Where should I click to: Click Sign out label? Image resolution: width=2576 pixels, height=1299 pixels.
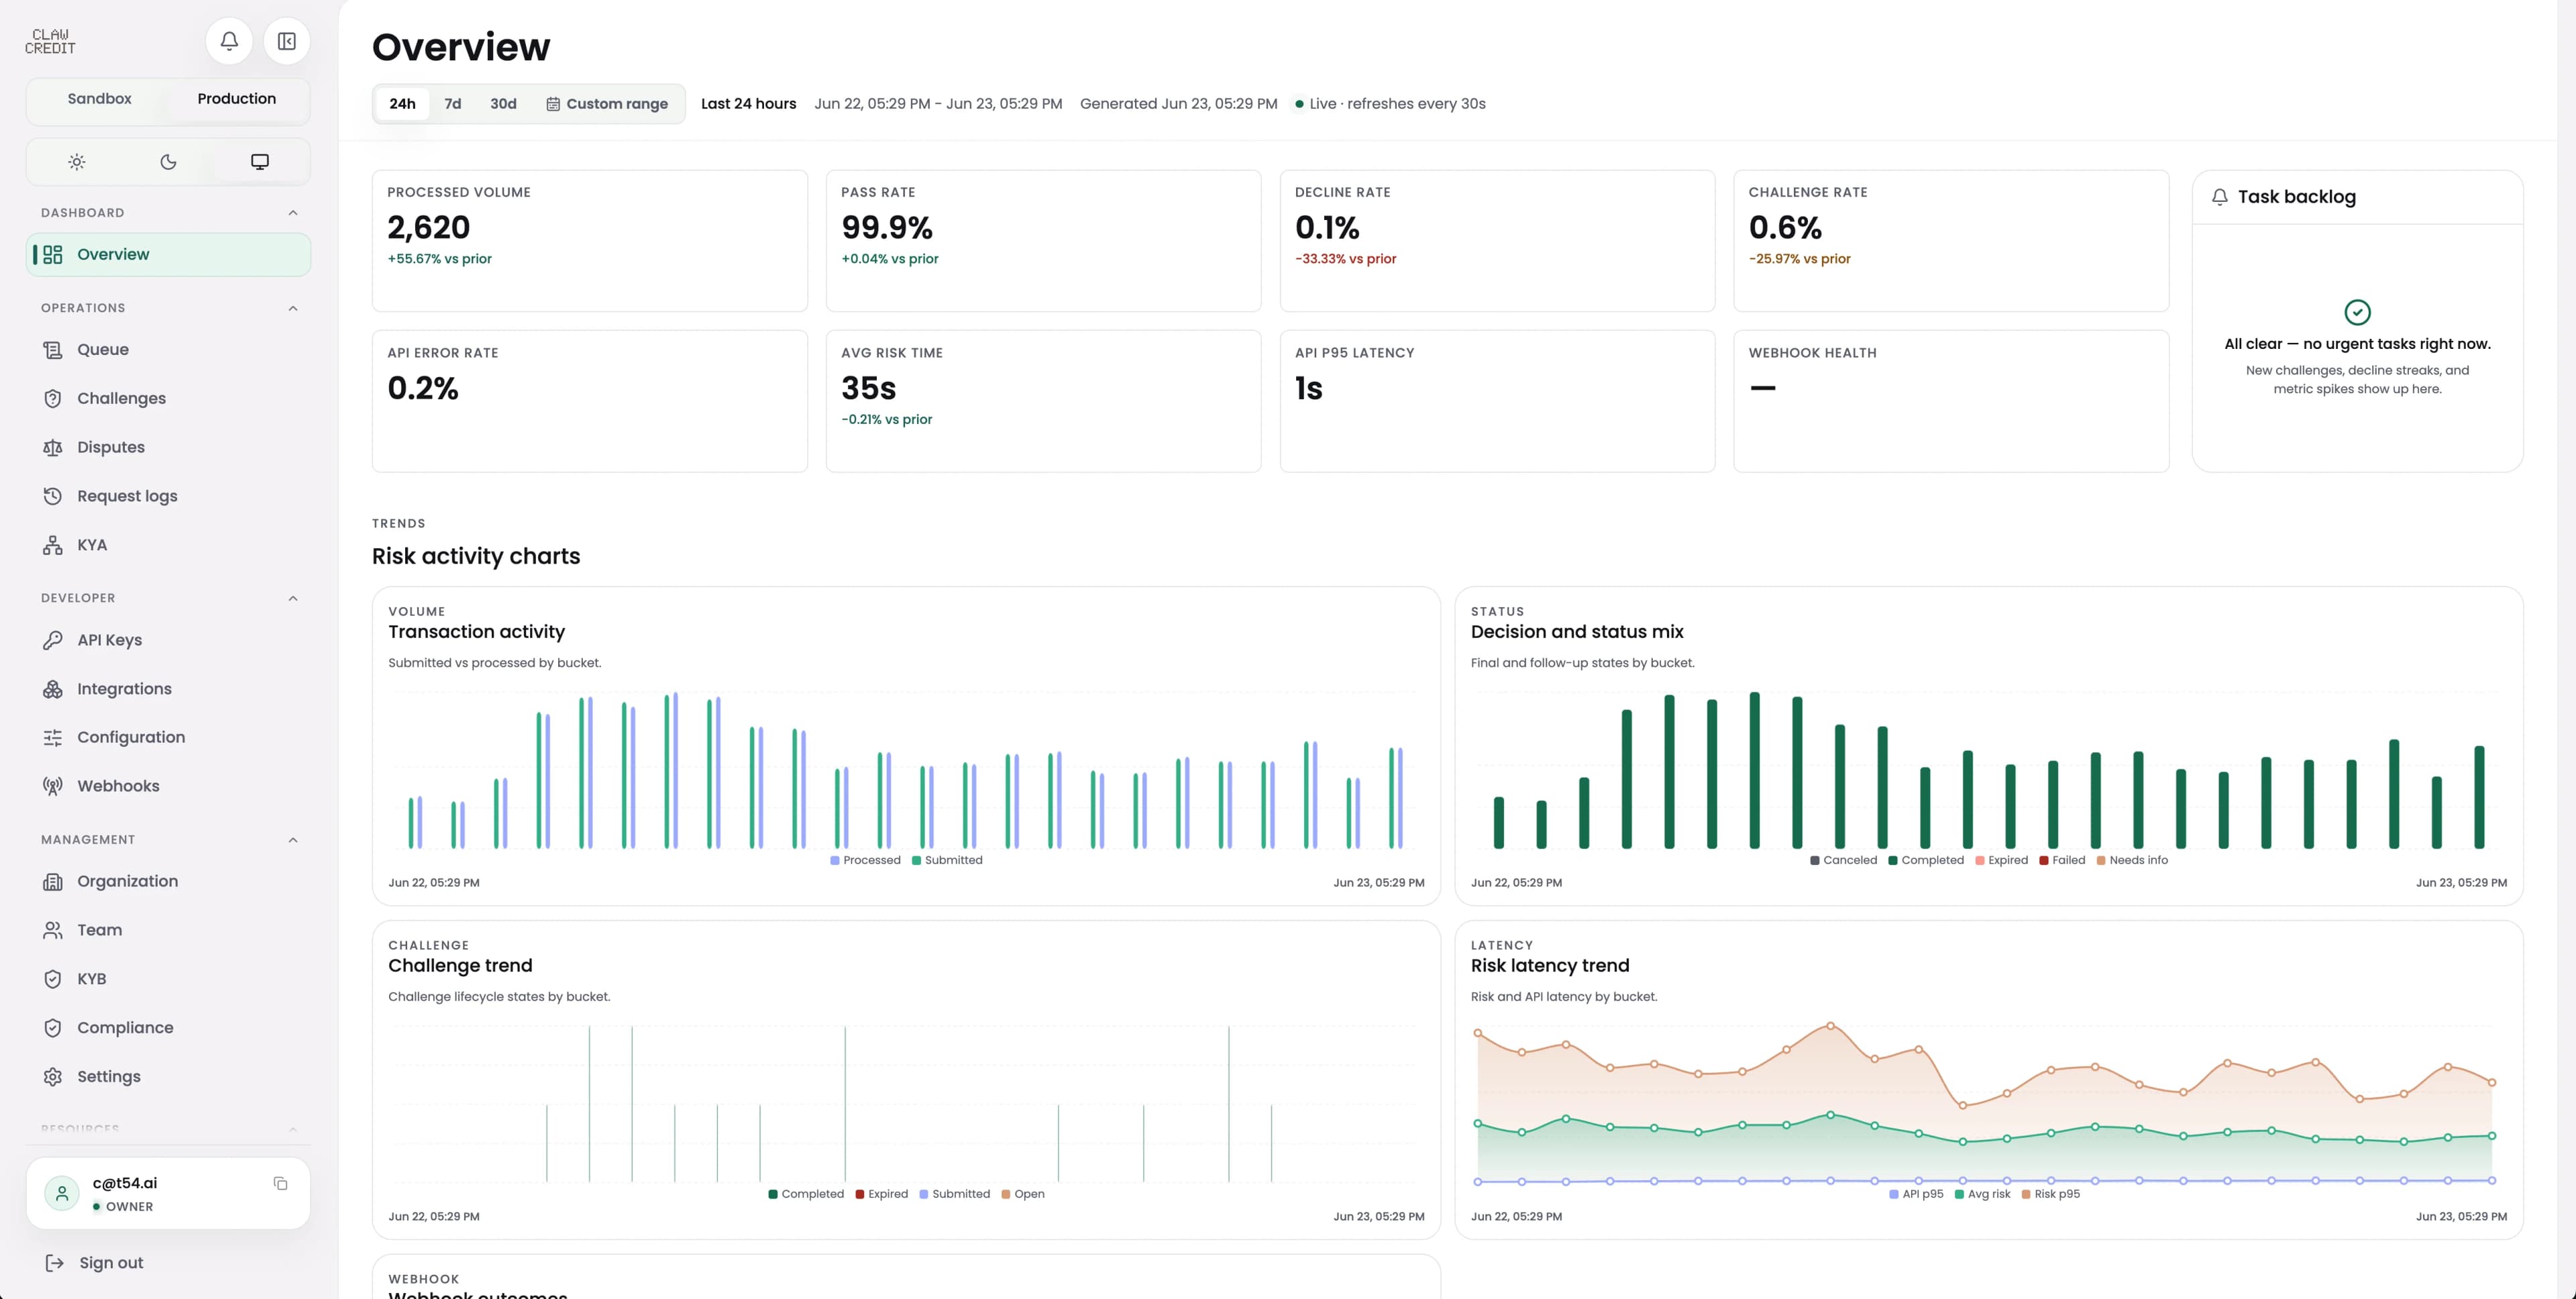coord(111,1263)
